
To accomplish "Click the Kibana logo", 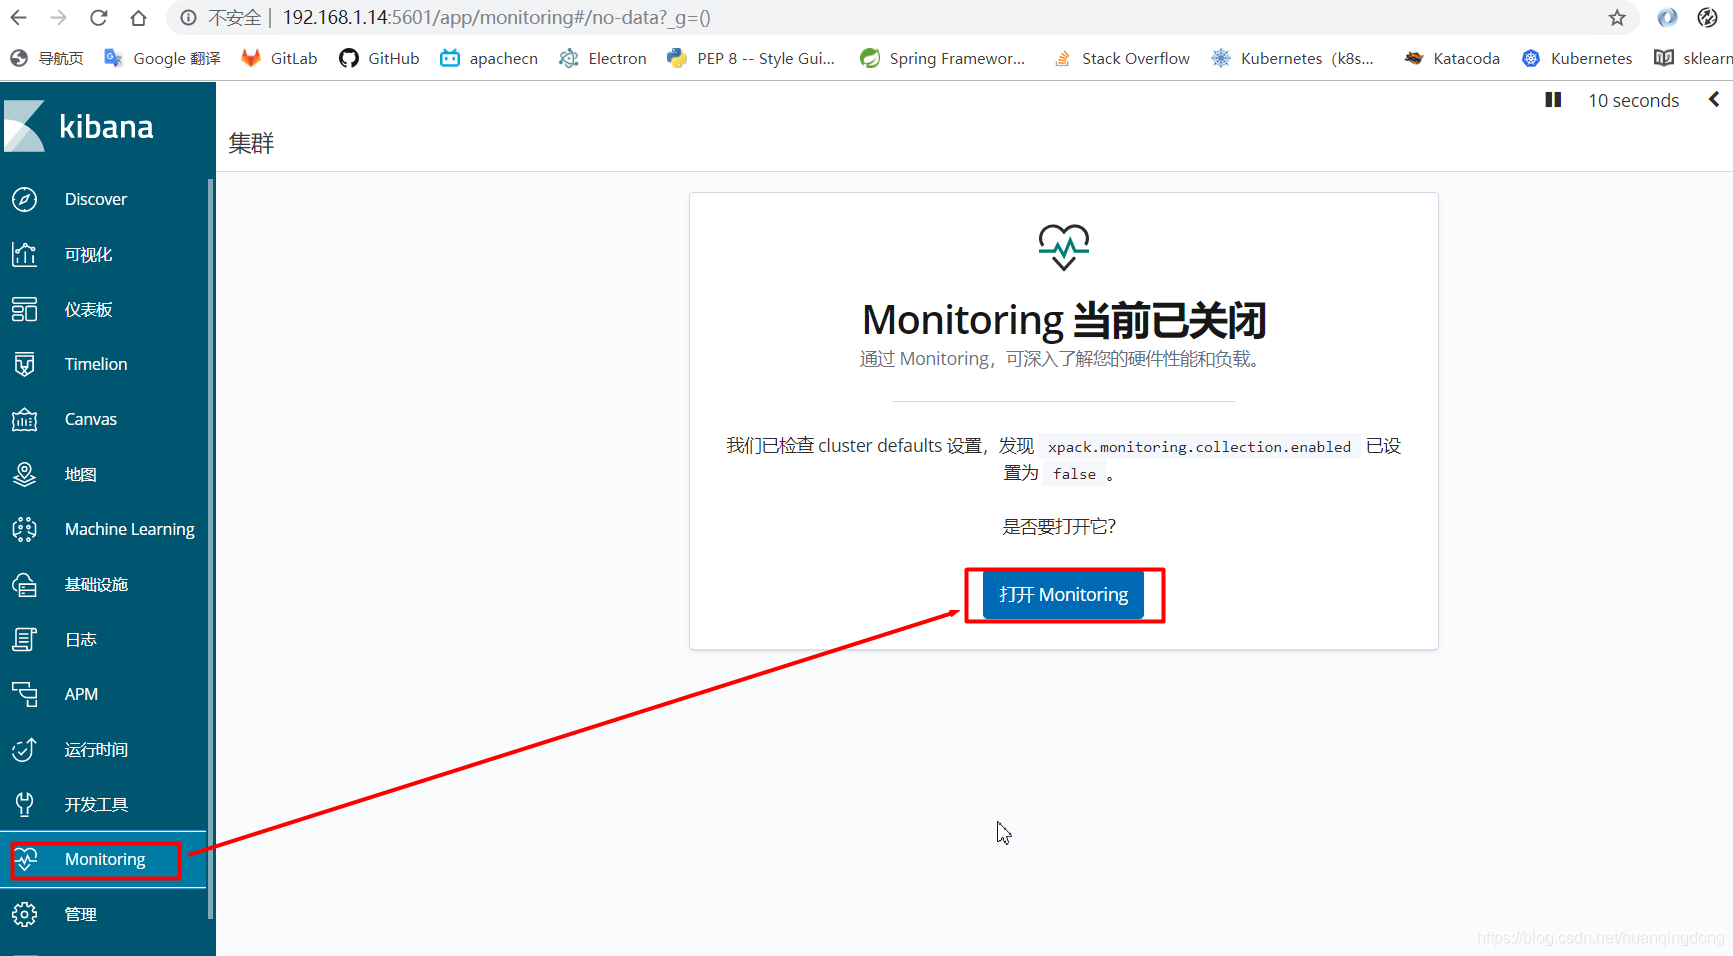I will click(x=79, y=126).
